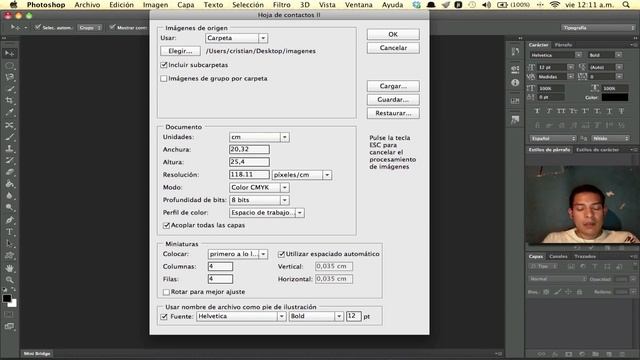Open the Tipografía workspace switcher
640x360 pixels.
(x=598, y=28)
